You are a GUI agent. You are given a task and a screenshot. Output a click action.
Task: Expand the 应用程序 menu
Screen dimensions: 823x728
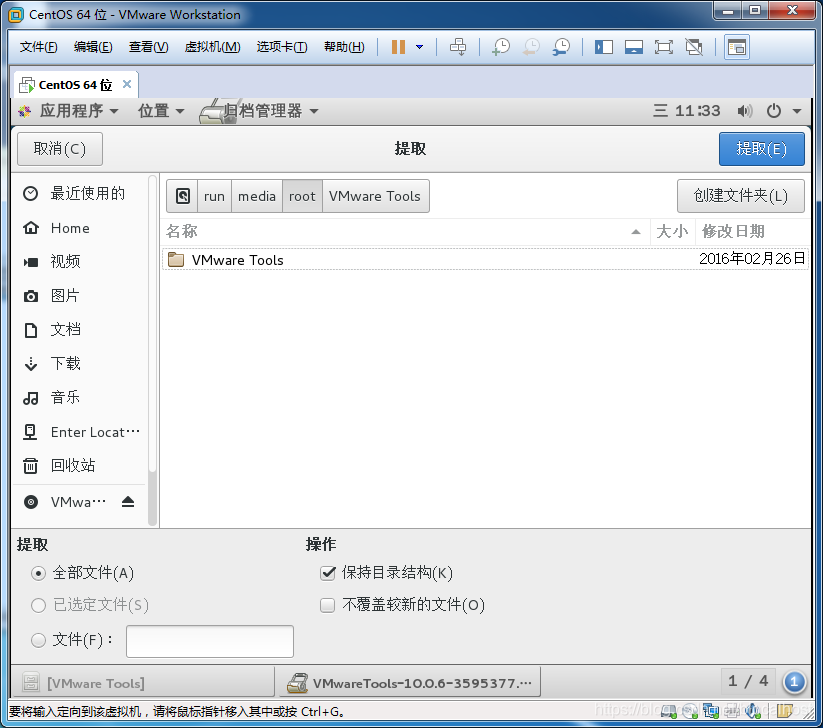(68, 111)
